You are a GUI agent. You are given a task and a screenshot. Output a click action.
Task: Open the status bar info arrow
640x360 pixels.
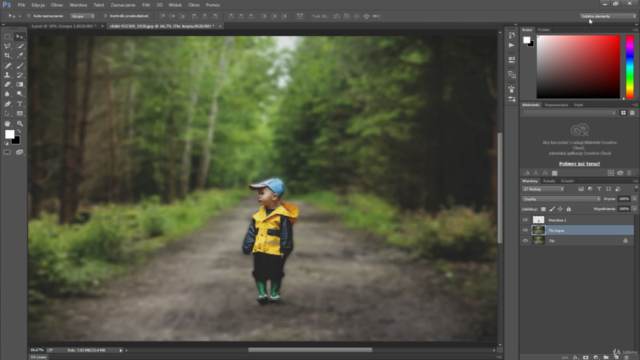pyautogui.click(x=121, y=350)
